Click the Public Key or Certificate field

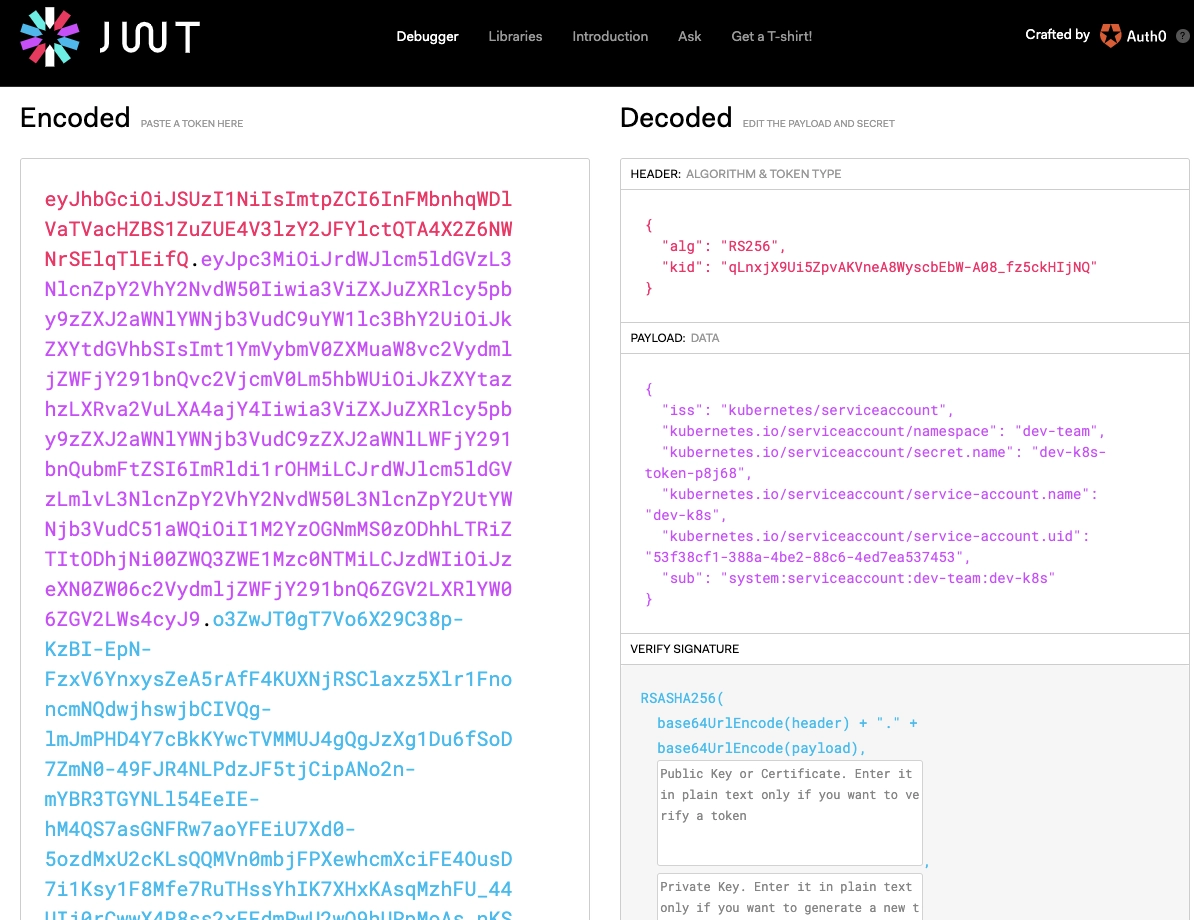tap(789, 813)
